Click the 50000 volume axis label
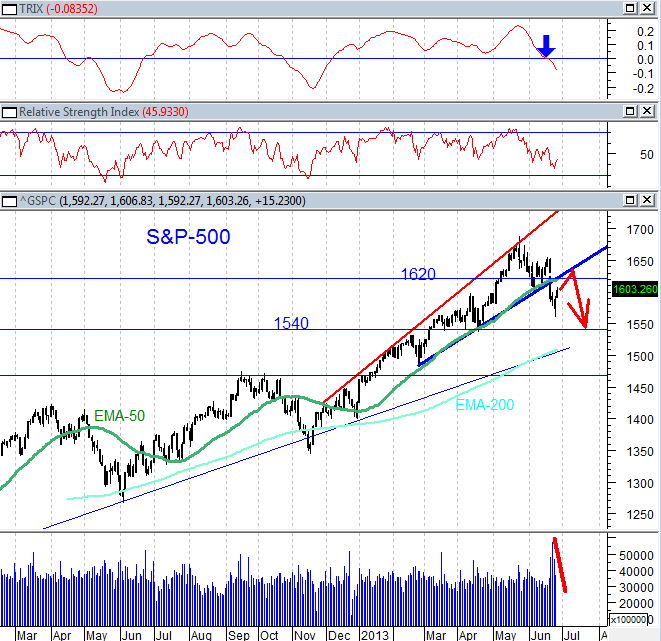 pyautogui.click(x=636, y=556)
